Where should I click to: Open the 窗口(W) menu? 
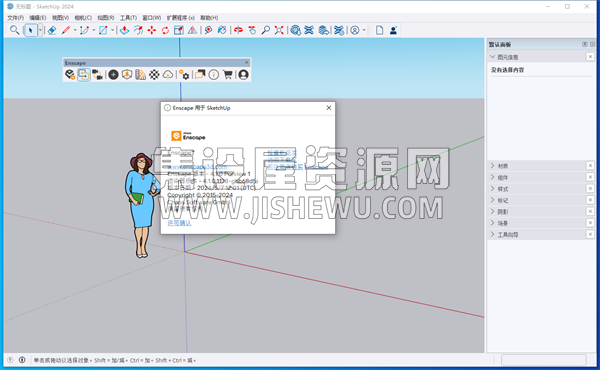pyautogui.click(x=152, y=18)
